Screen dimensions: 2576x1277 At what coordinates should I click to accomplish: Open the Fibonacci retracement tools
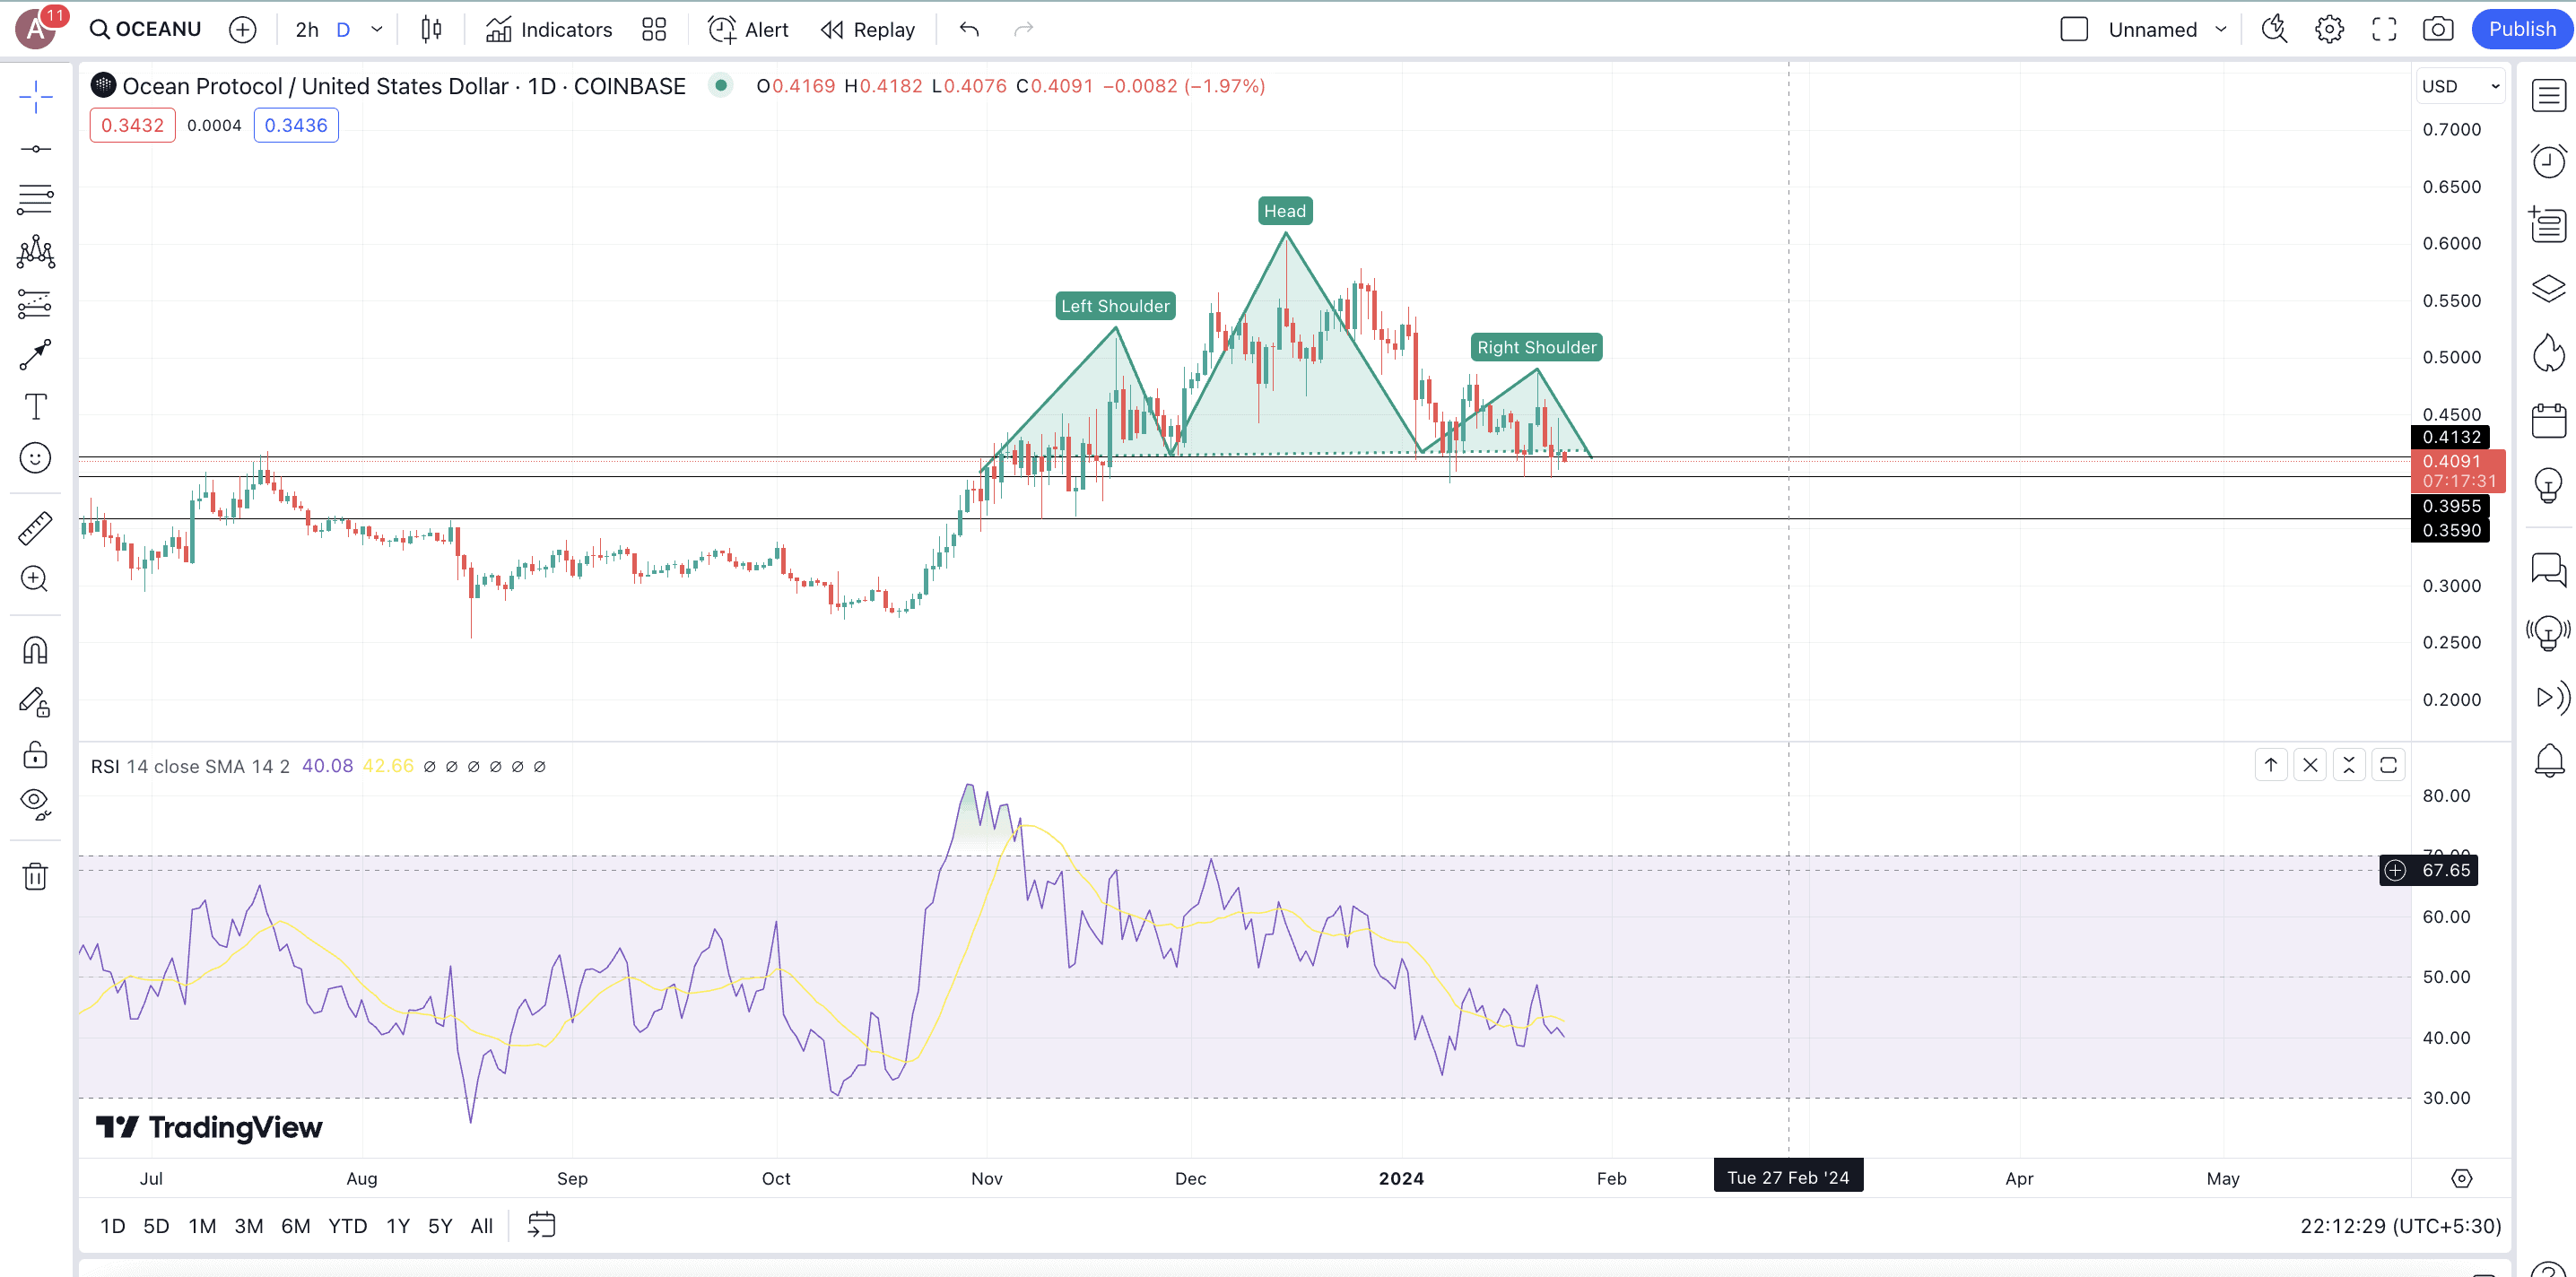pos(35,200)
